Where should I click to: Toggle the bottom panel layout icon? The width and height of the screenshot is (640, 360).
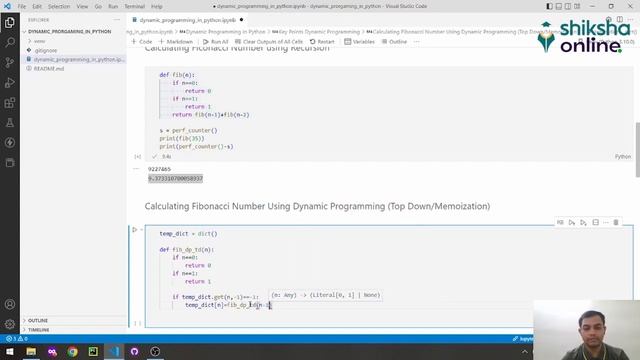coord(559,7)
